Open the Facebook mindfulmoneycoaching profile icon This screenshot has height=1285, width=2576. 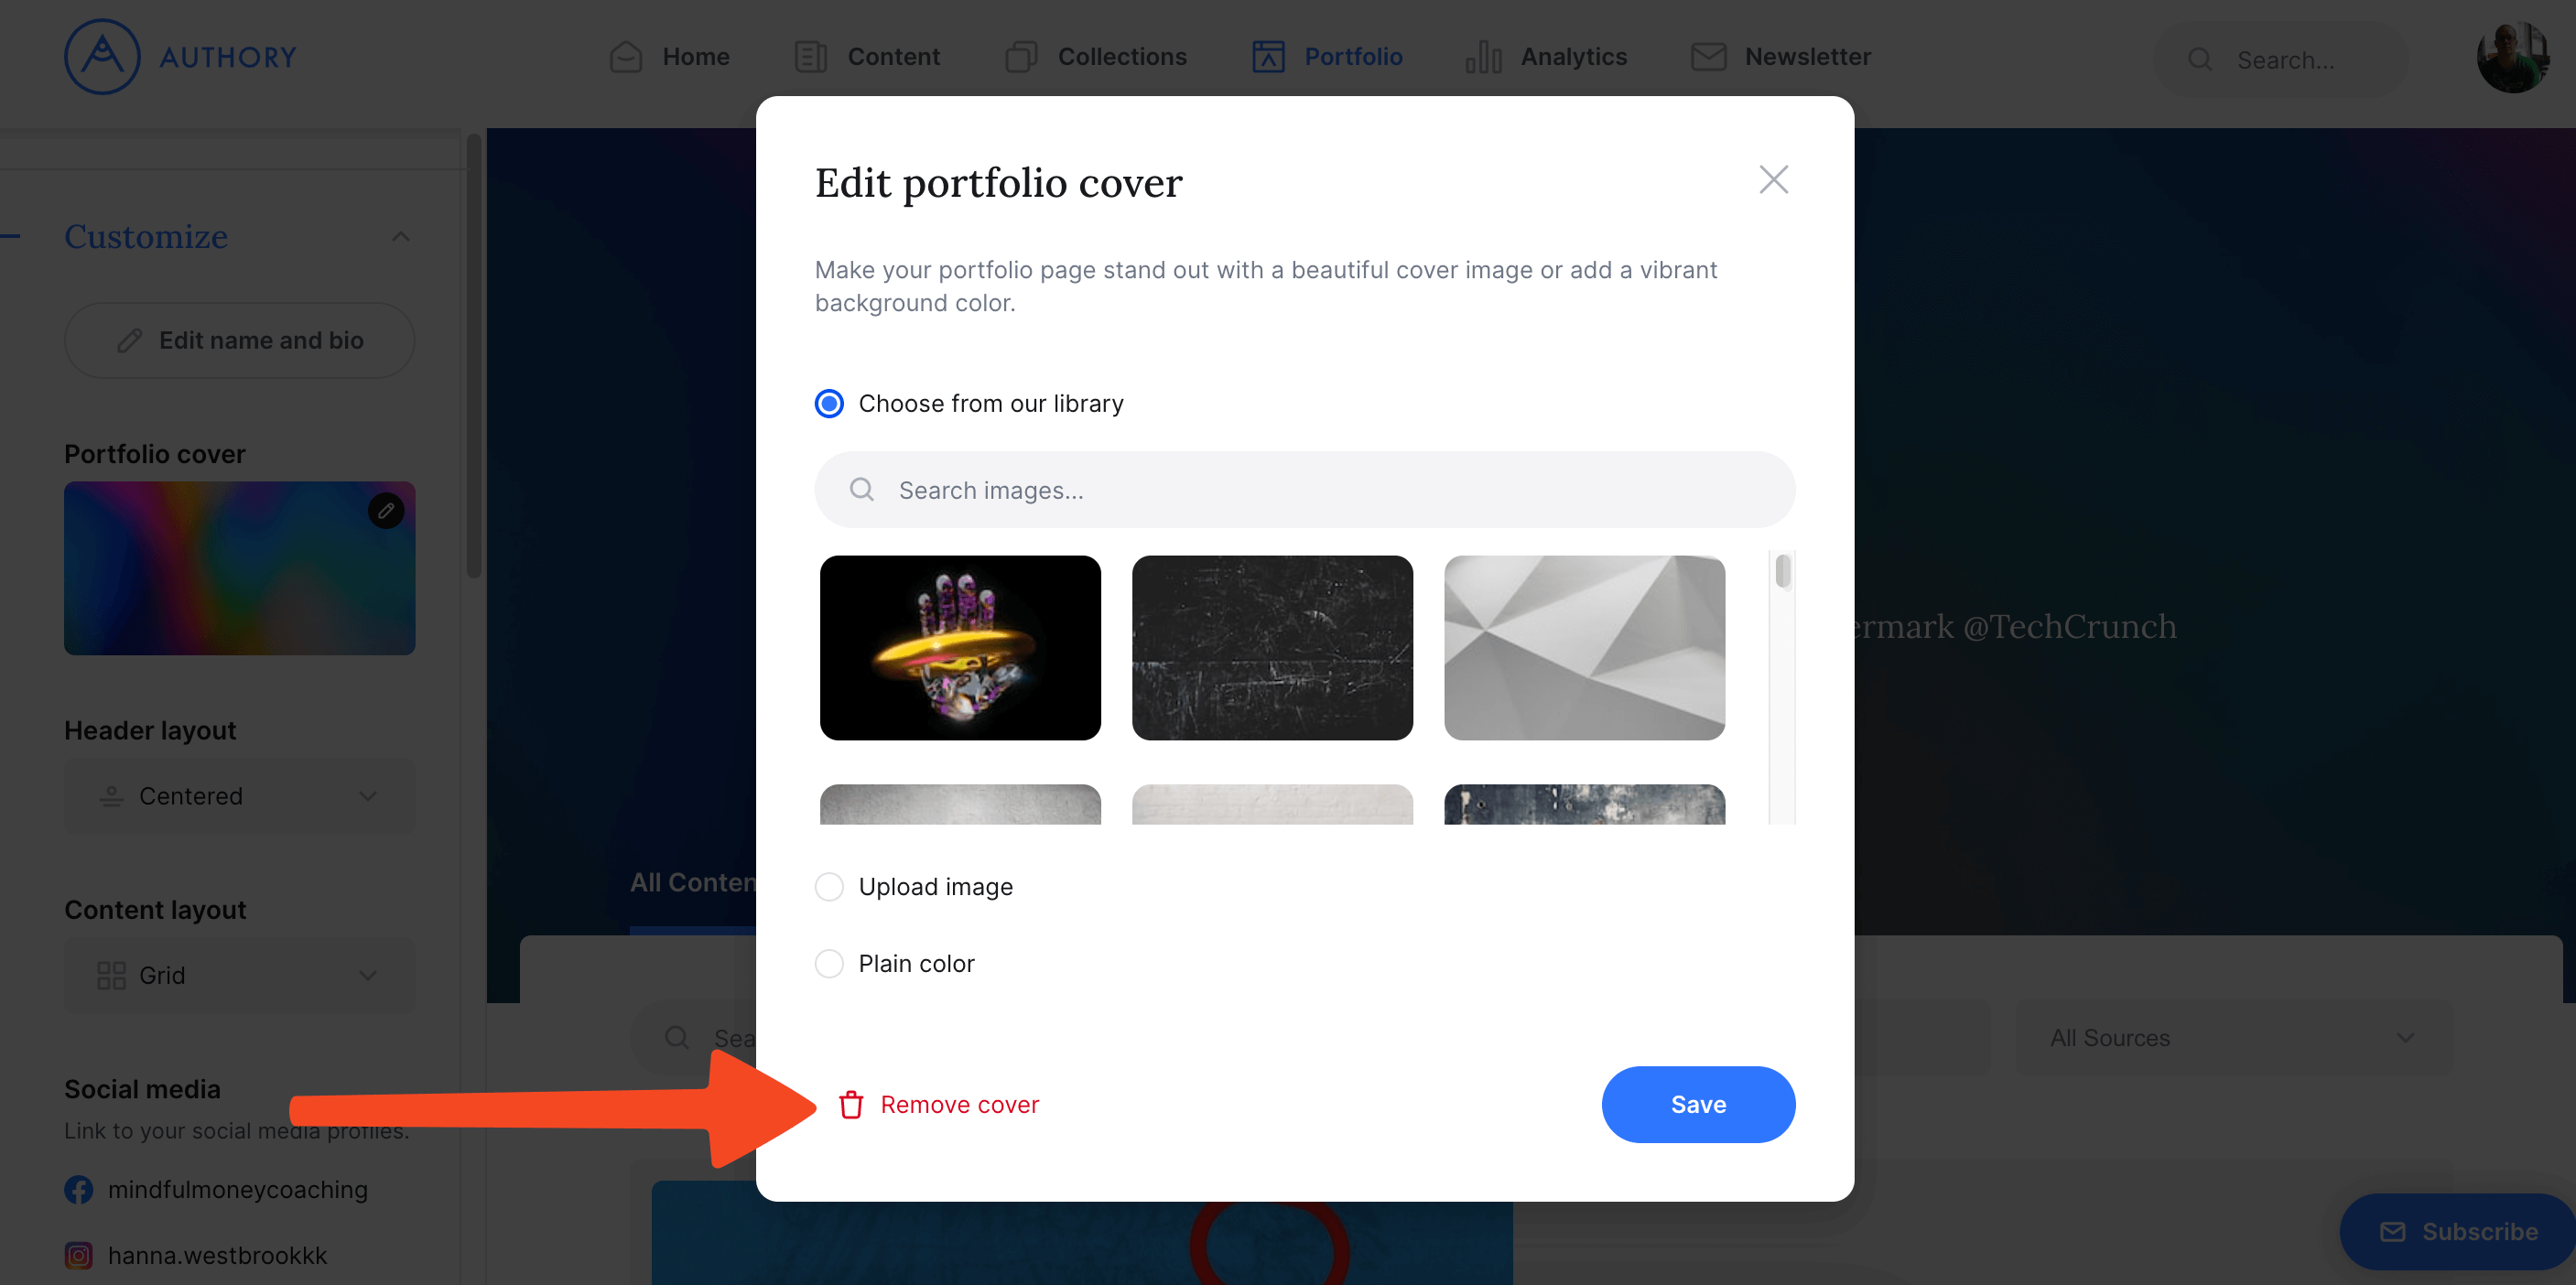point(79,1189)
